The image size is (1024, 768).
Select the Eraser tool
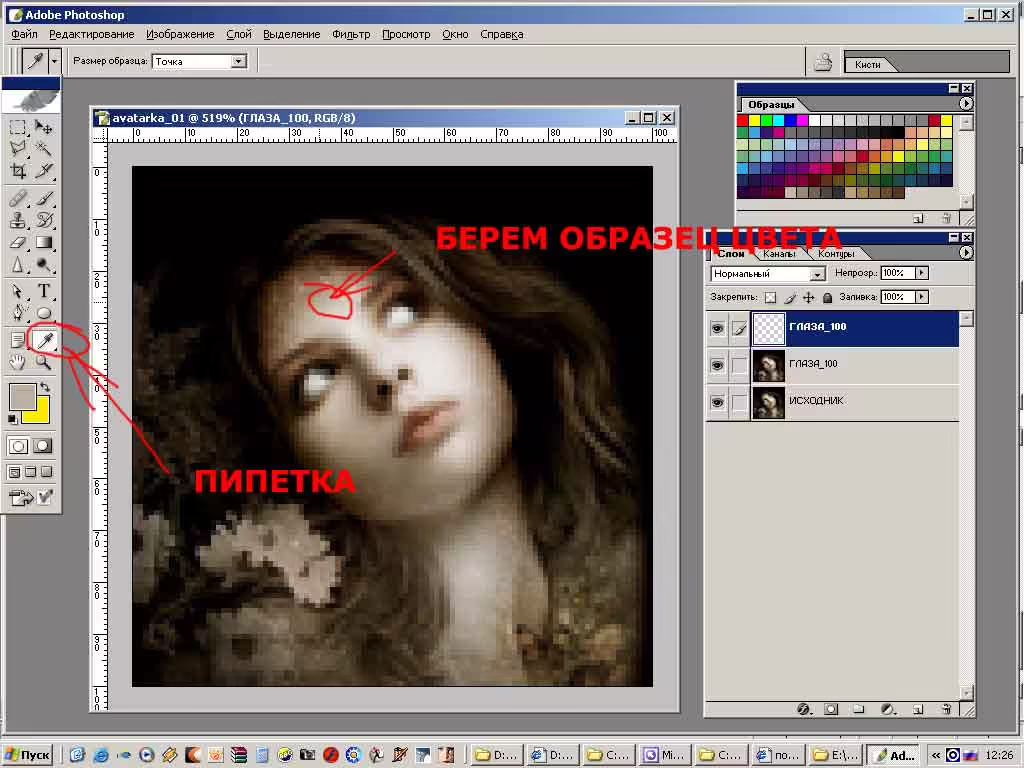18,242
